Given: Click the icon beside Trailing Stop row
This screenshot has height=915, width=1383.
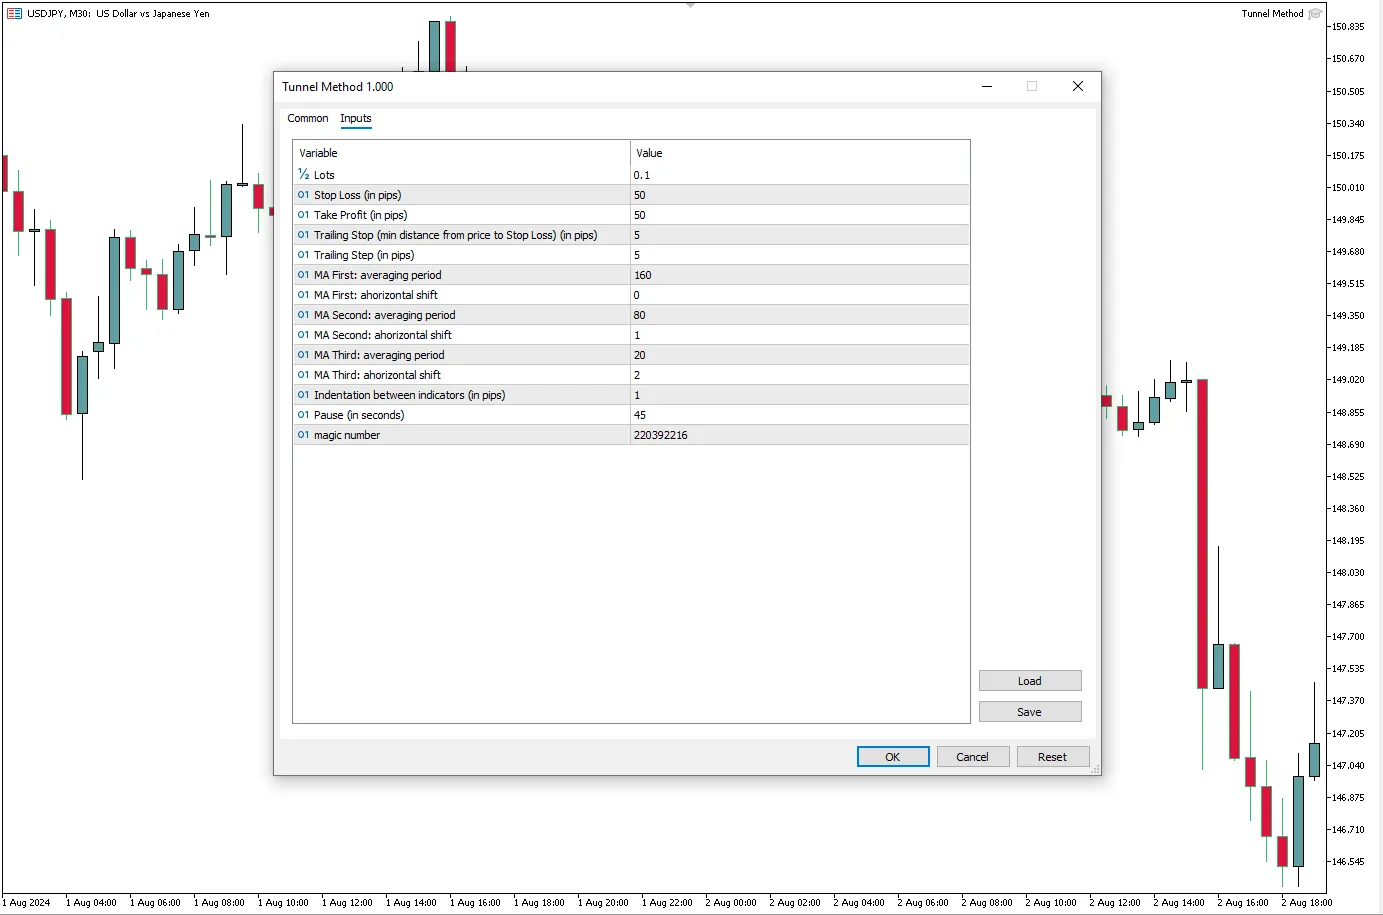Looking at the screenshot, I should [x=303, y=235].
